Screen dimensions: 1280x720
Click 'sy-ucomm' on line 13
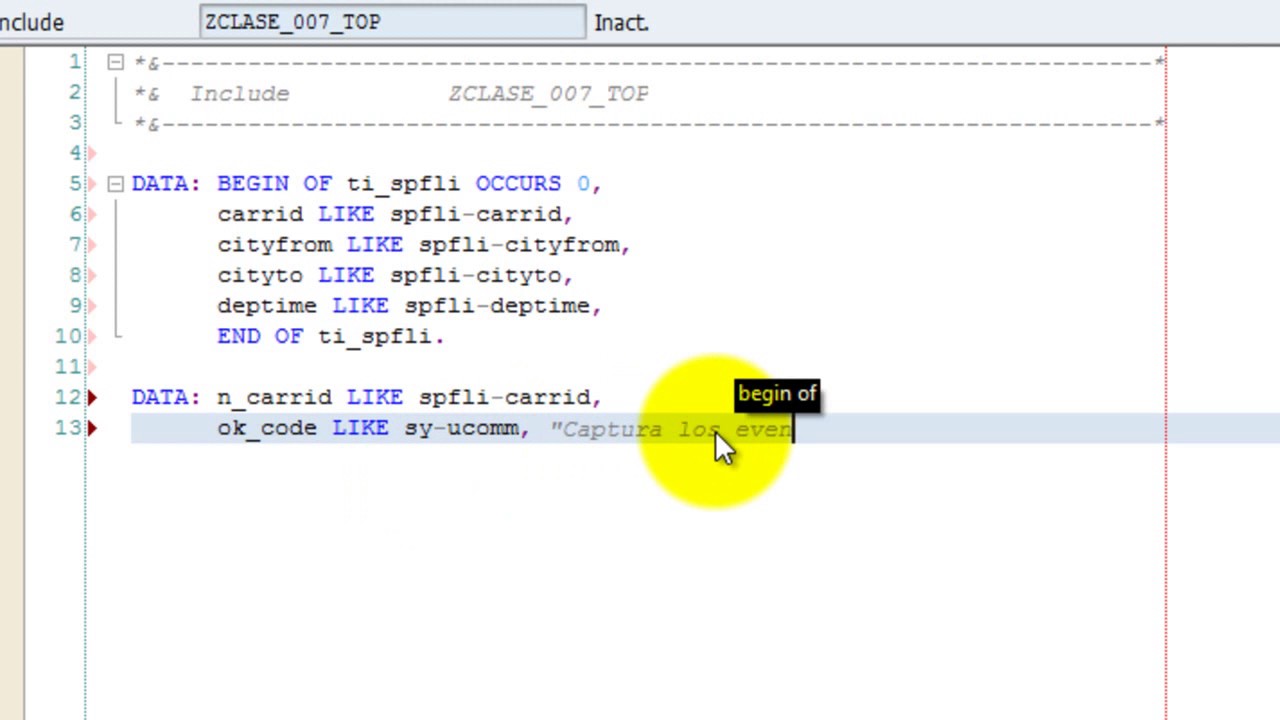(x=462, y=428)
